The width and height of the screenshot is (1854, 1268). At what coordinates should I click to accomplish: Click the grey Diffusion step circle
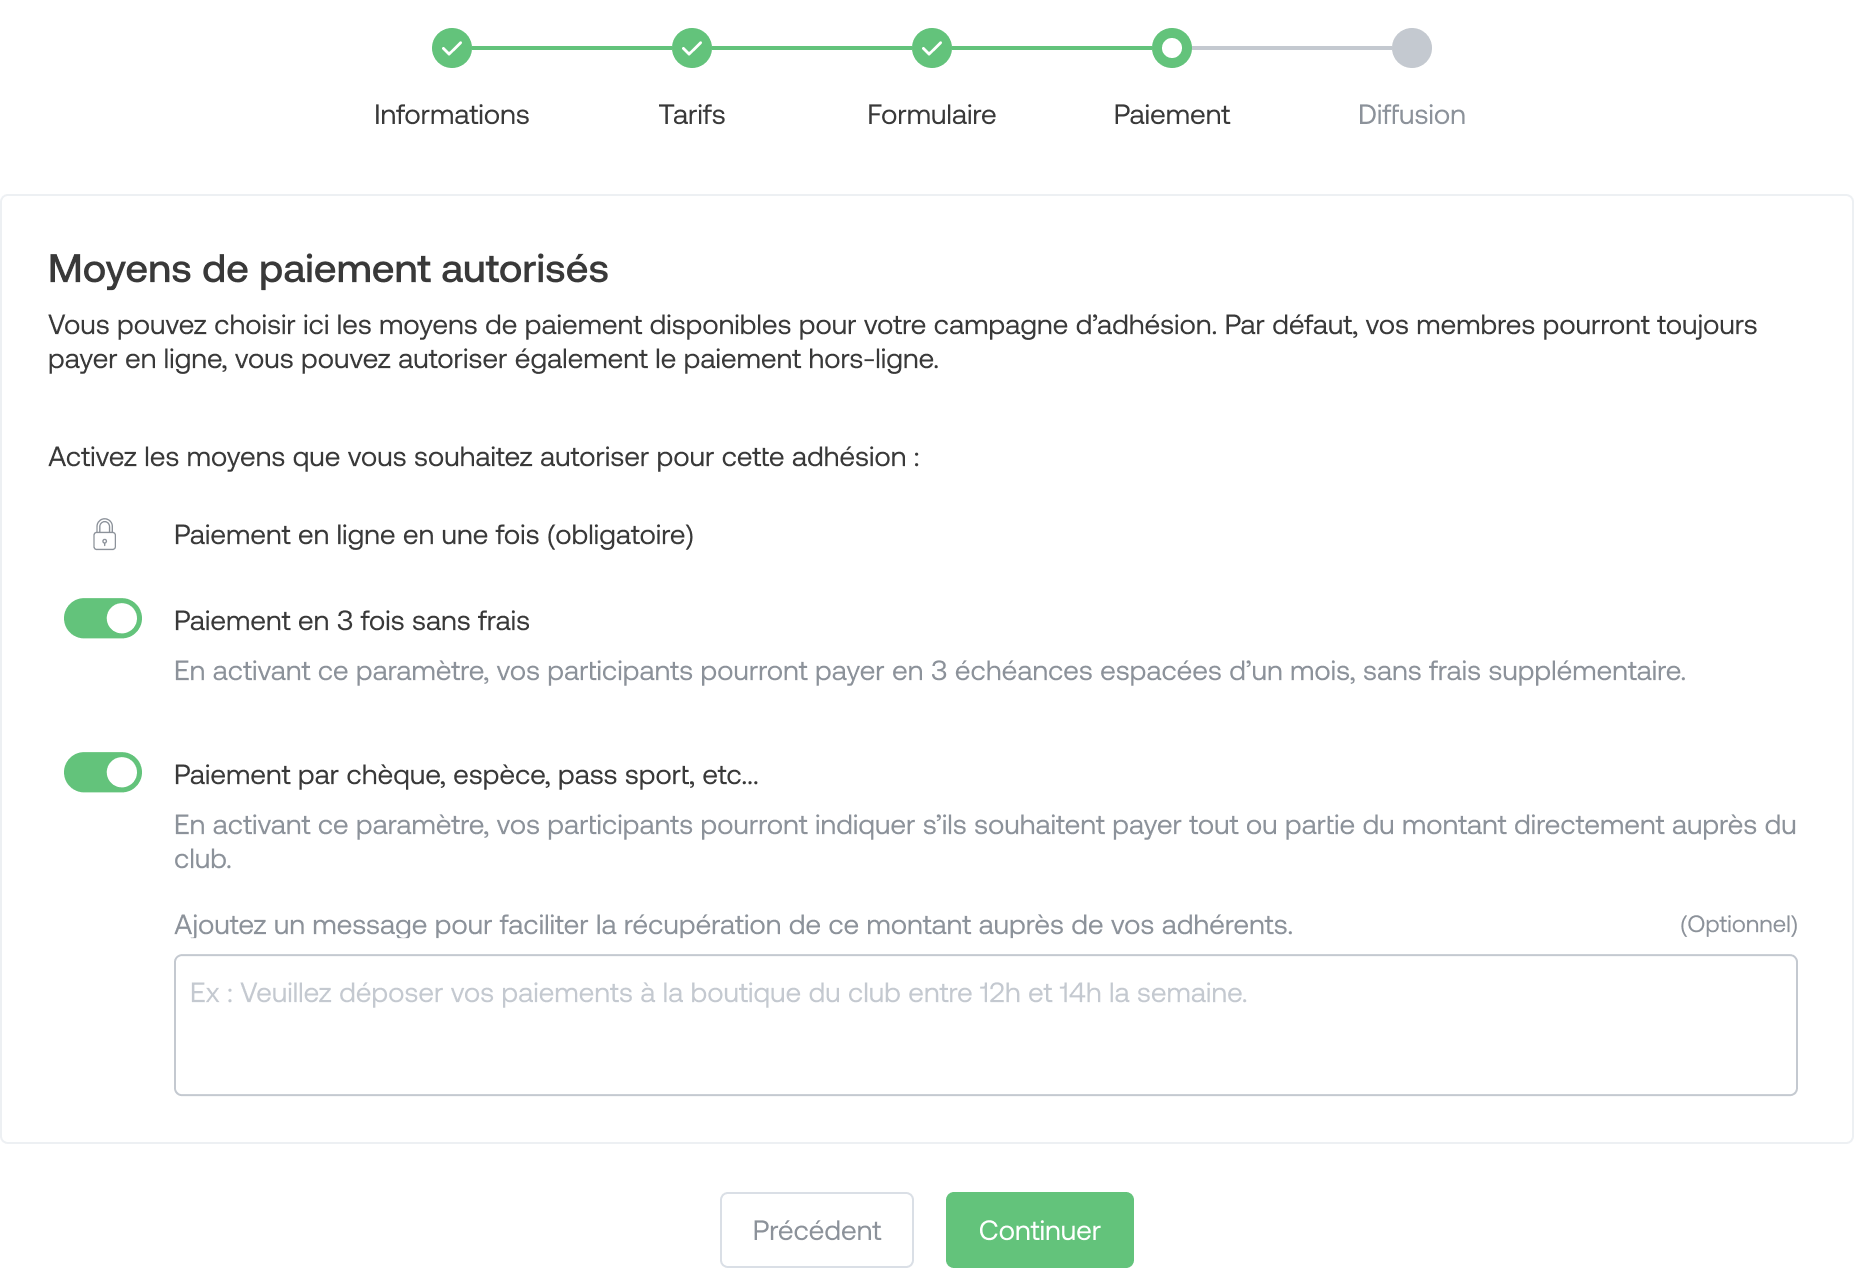[1412, 48]
